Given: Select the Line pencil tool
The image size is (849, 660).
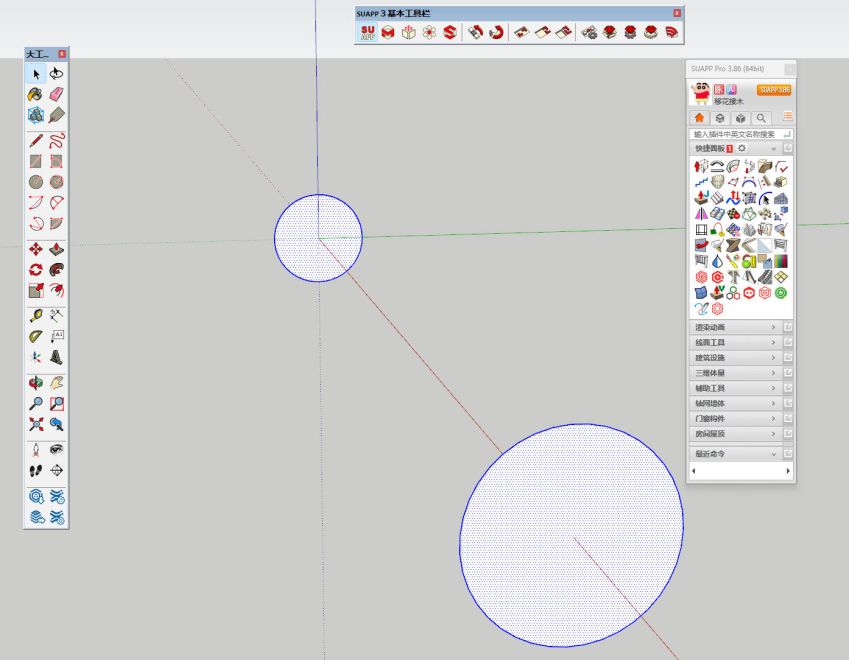Looking at the screenshot, I should tap(36, 141).
